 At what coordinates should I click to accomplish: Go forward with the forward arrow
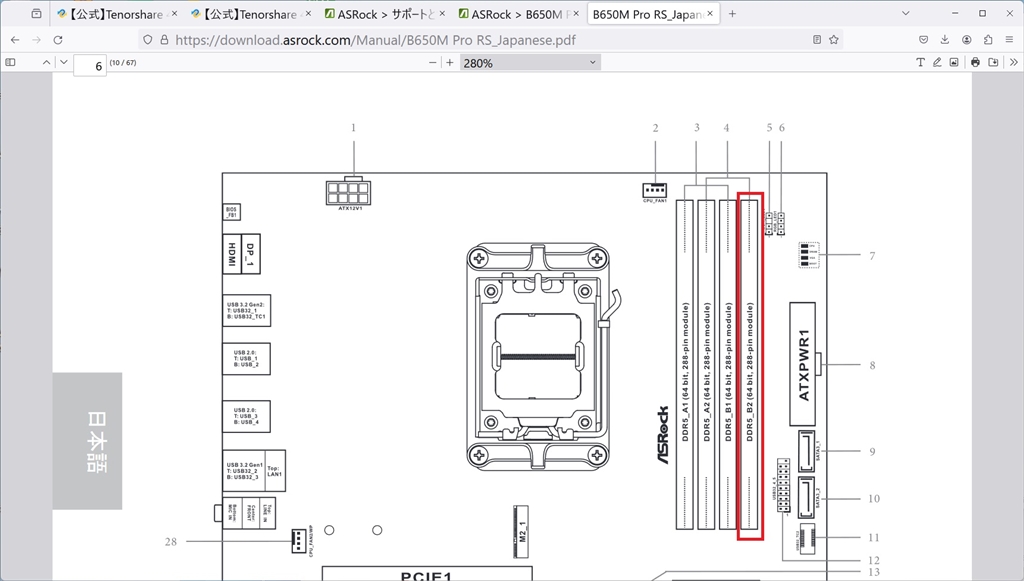(37, 40)
